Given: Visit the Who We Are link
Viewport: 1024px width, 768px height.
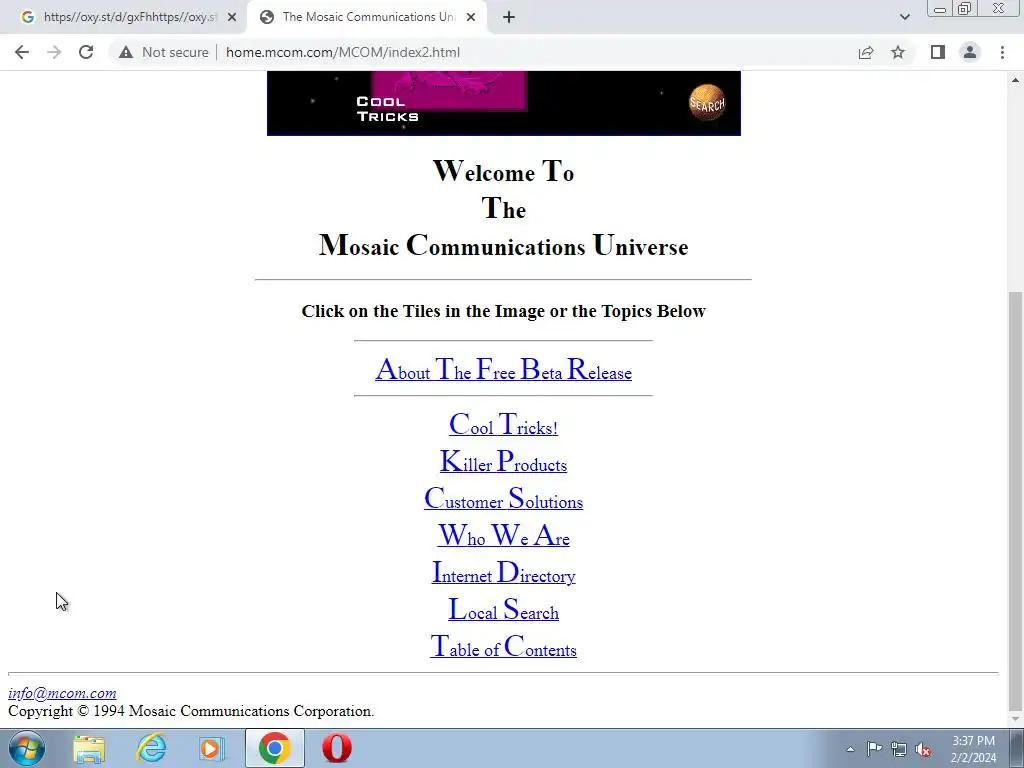Looking at the screenshot, I should (504, 536).
